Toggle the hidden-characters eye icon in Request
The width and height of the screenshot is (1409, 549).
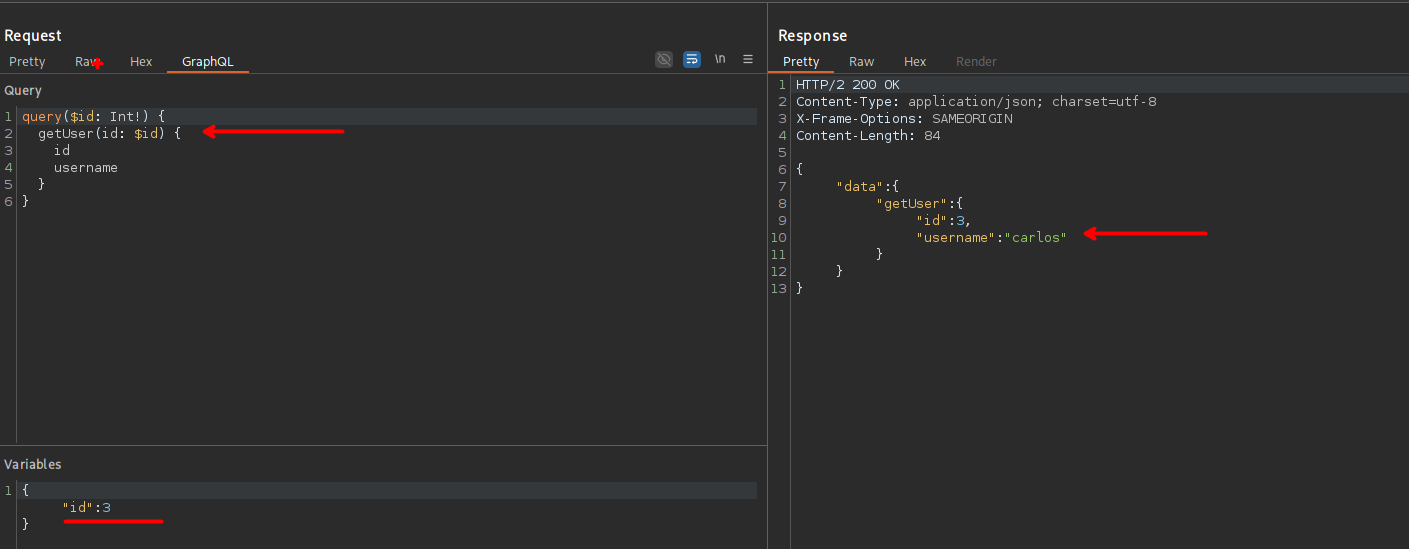click(x=663, y=60)
